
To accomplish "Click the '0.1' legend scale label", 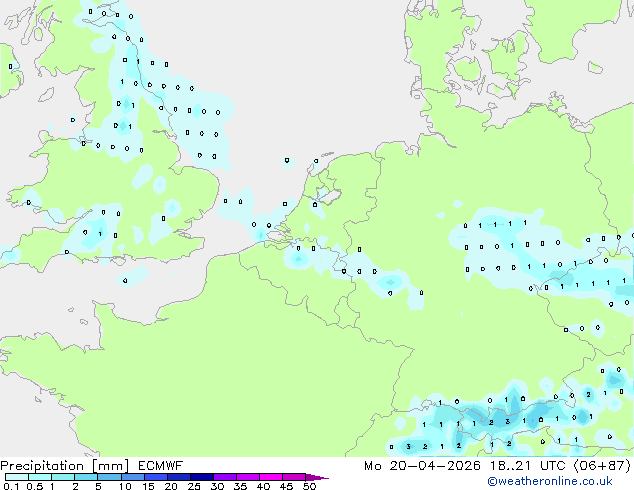I will pyautogui.click(x=11, y=486).
